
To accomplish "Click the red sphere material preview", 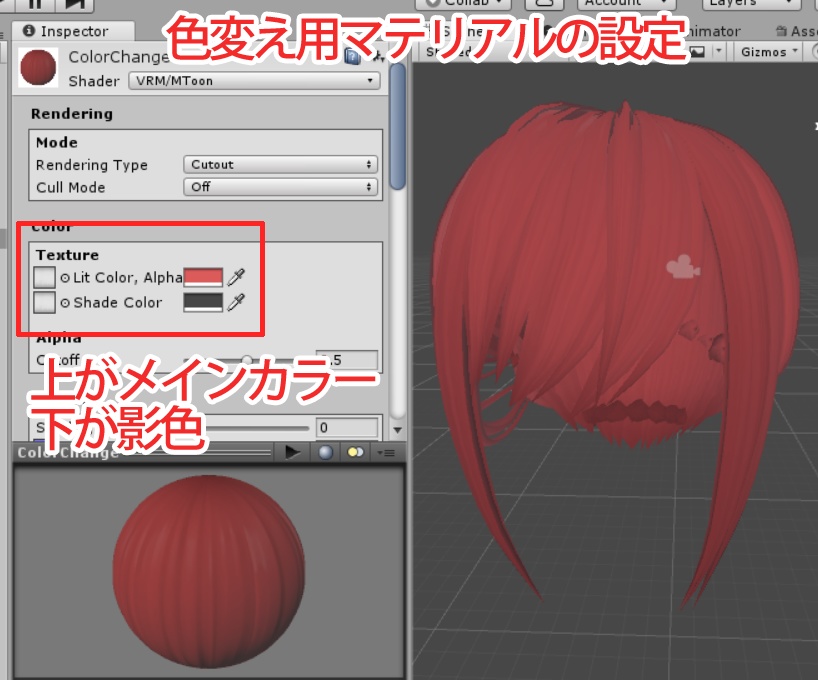I will (209, 571).
